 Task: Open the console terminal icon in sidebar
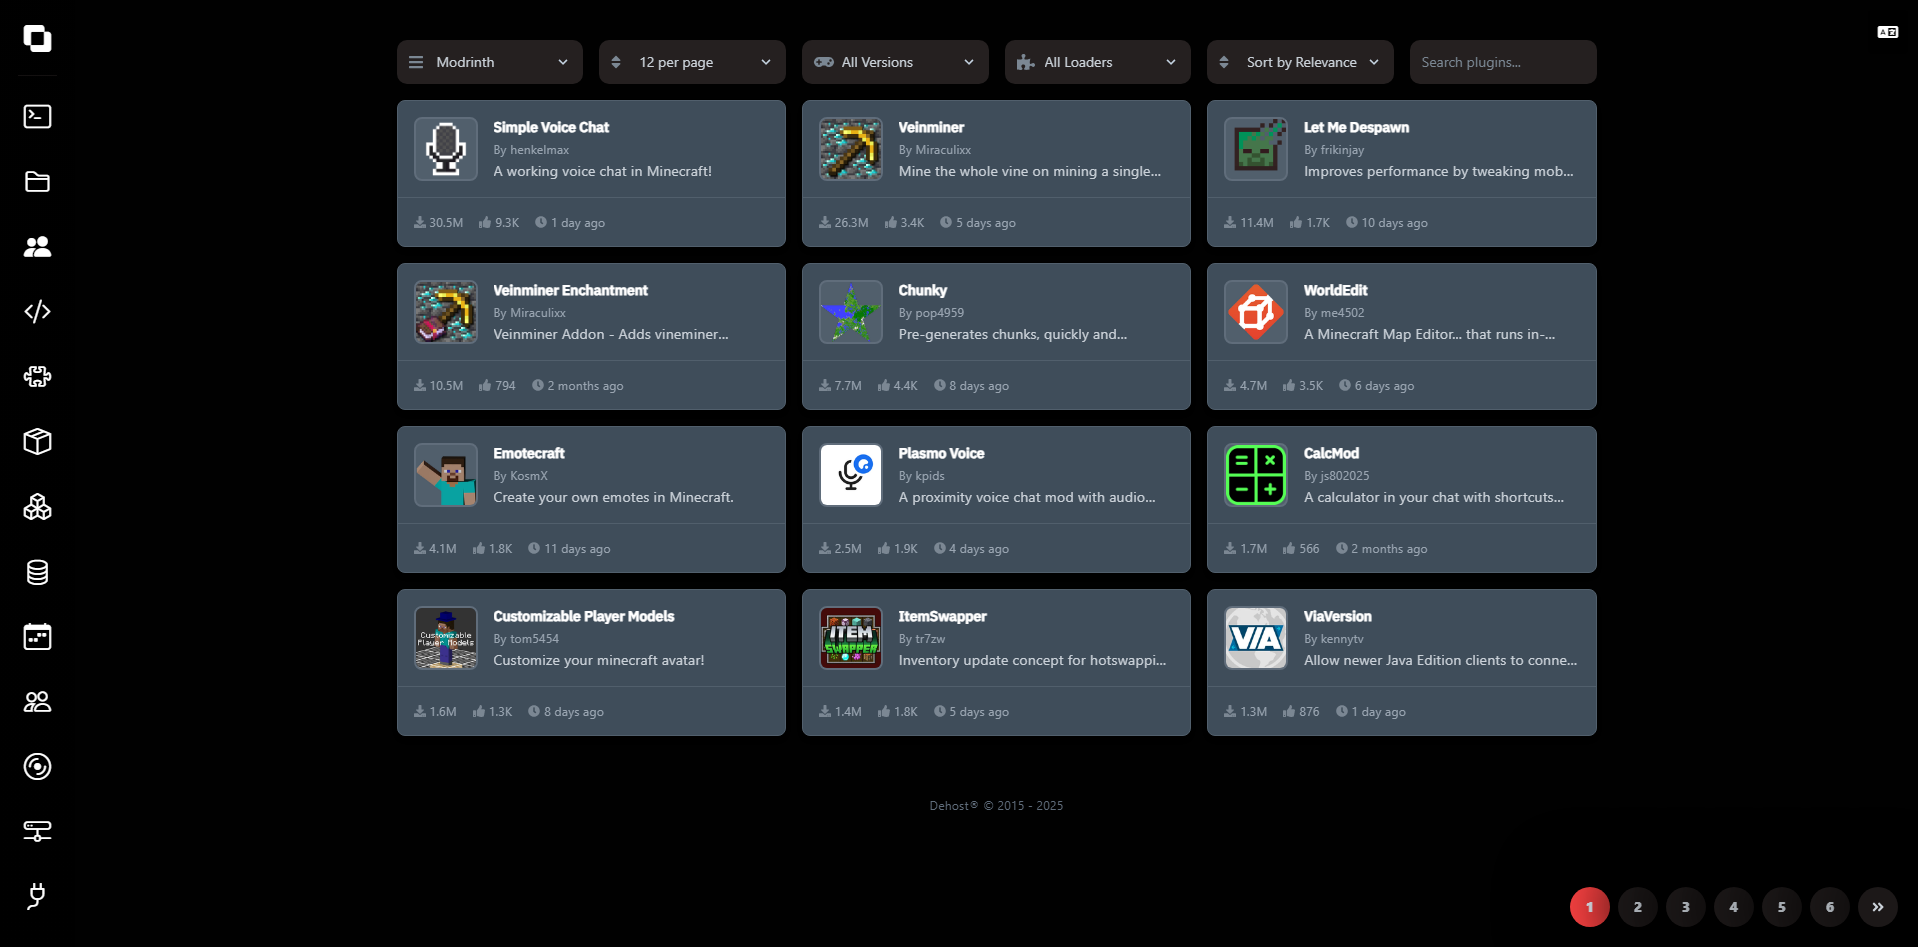pos(37,117)
